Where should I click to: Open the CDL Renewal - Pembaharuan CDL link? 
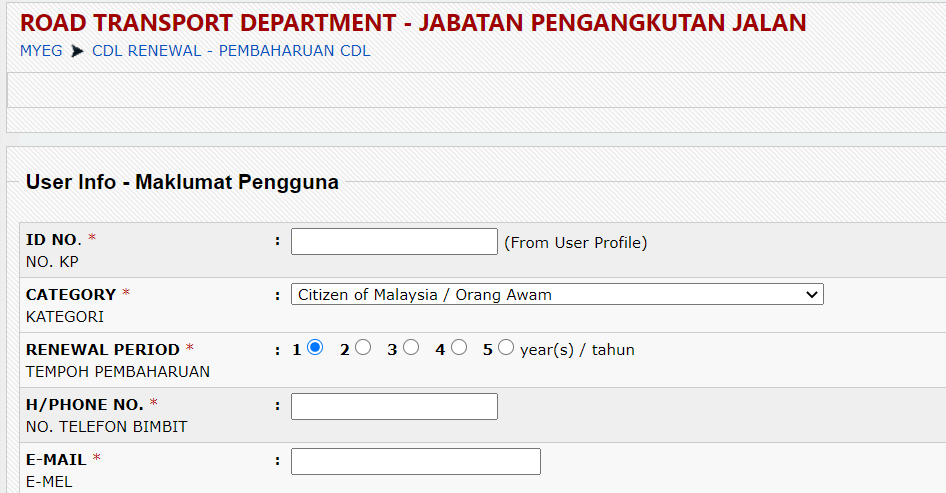pyautogui.click(x=231, y=51)
